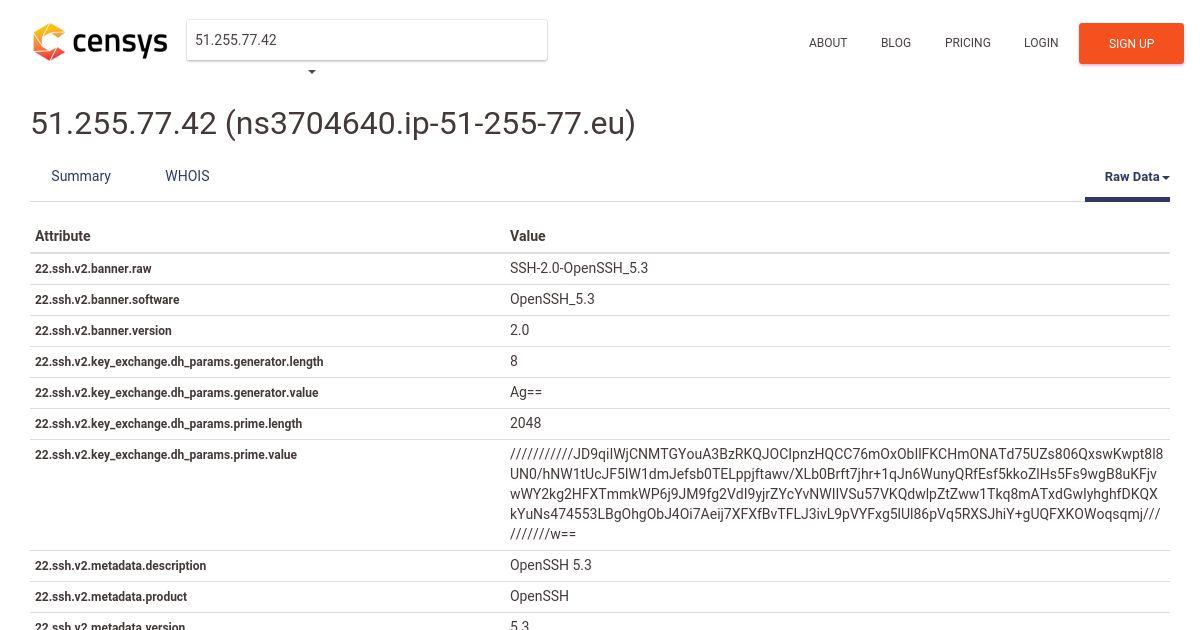Select the dh_params.prime.value attribute label

pos(166,455)
